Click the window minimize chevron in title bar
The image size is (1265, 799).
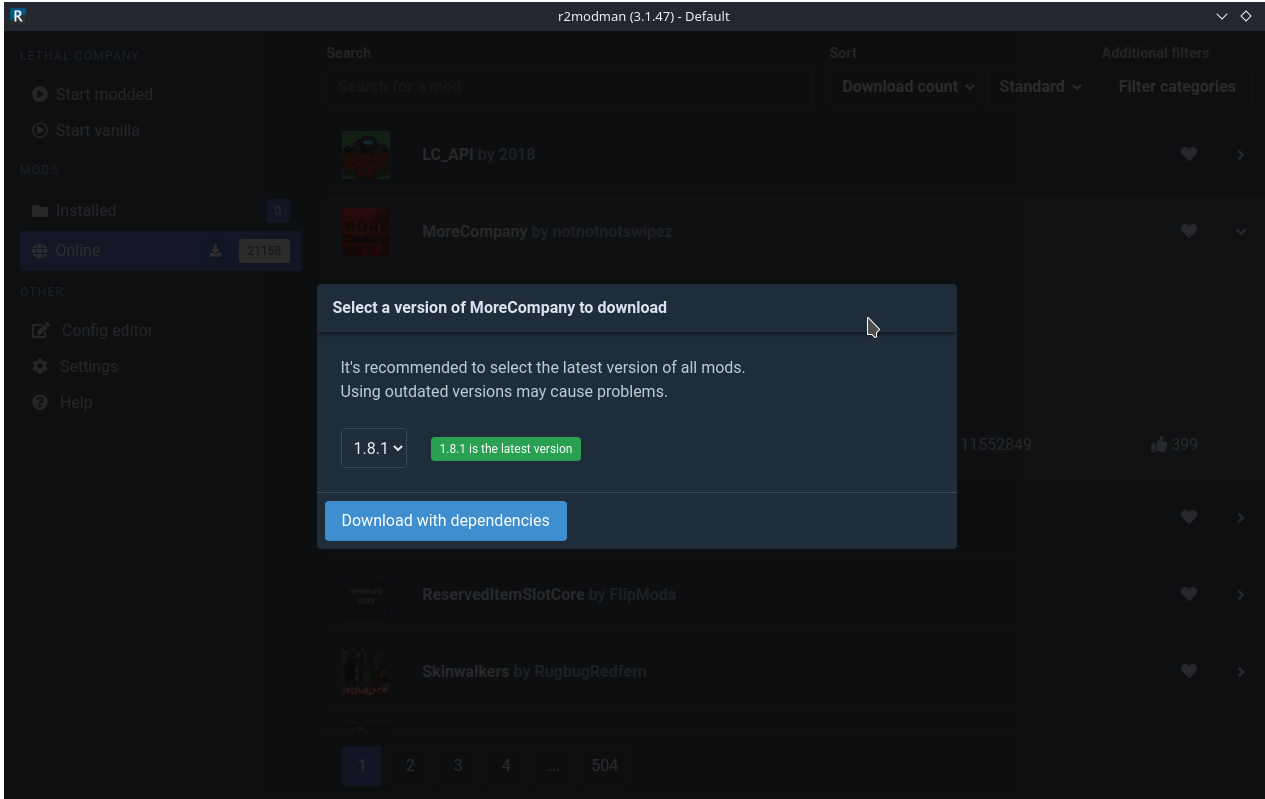1222,16
